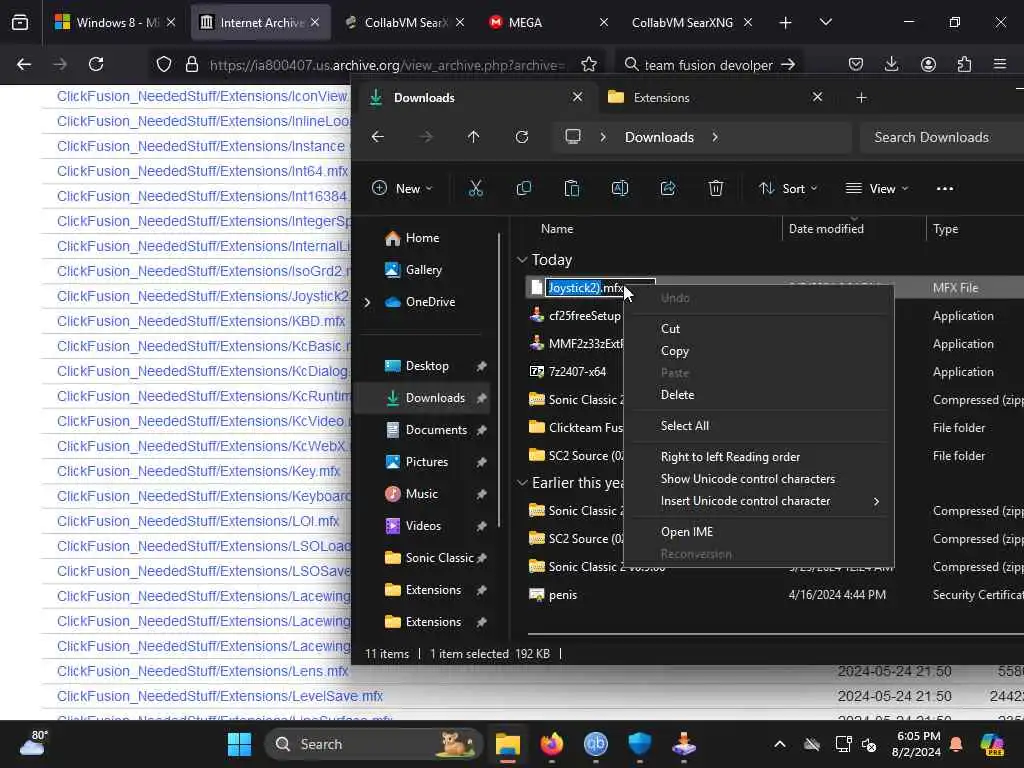The width and height of the screenshot is (1024, 768).
Task: Open the Key.mfx archive link
Action: (199, 471)
